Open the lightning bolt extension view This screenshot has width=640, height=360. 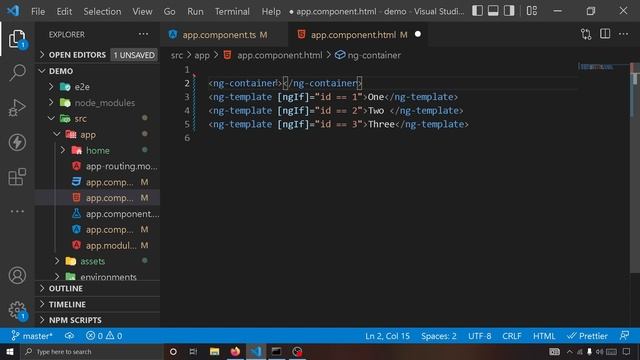coord(17,142)
